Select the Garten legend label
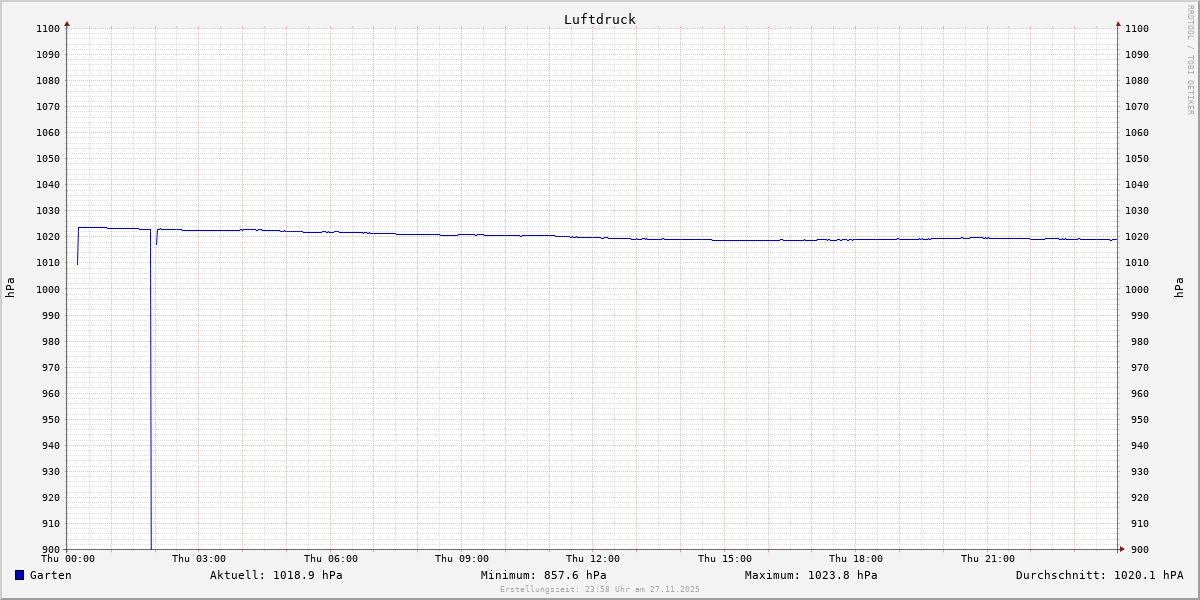The height and width of the screenshot is (600, 1200). (50, 575)
